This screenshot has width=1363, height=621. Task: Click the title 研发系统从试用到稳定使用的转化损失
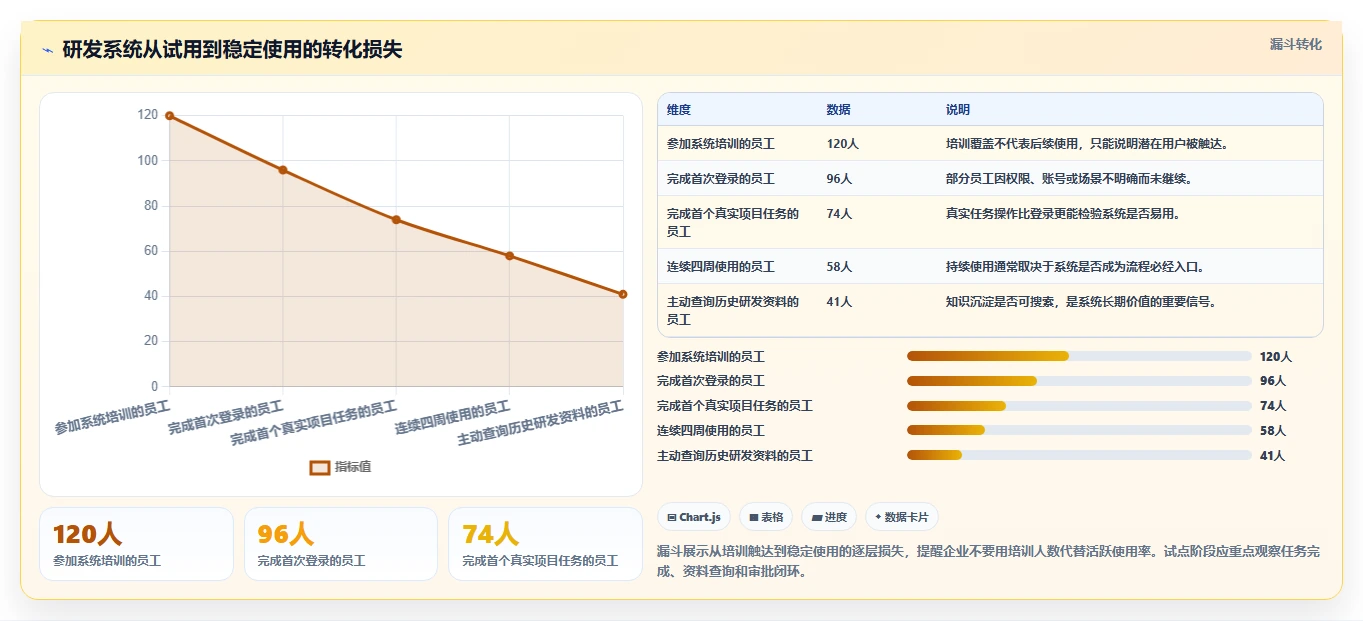click(232, 50)
